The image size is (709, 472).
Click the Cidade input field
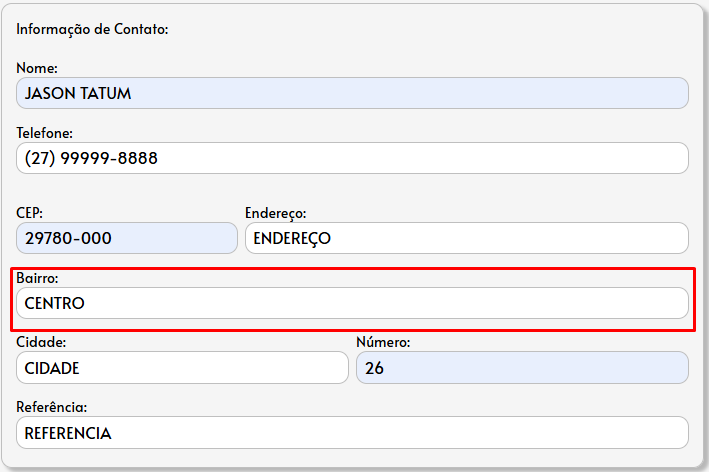click(x=182, y=368)
